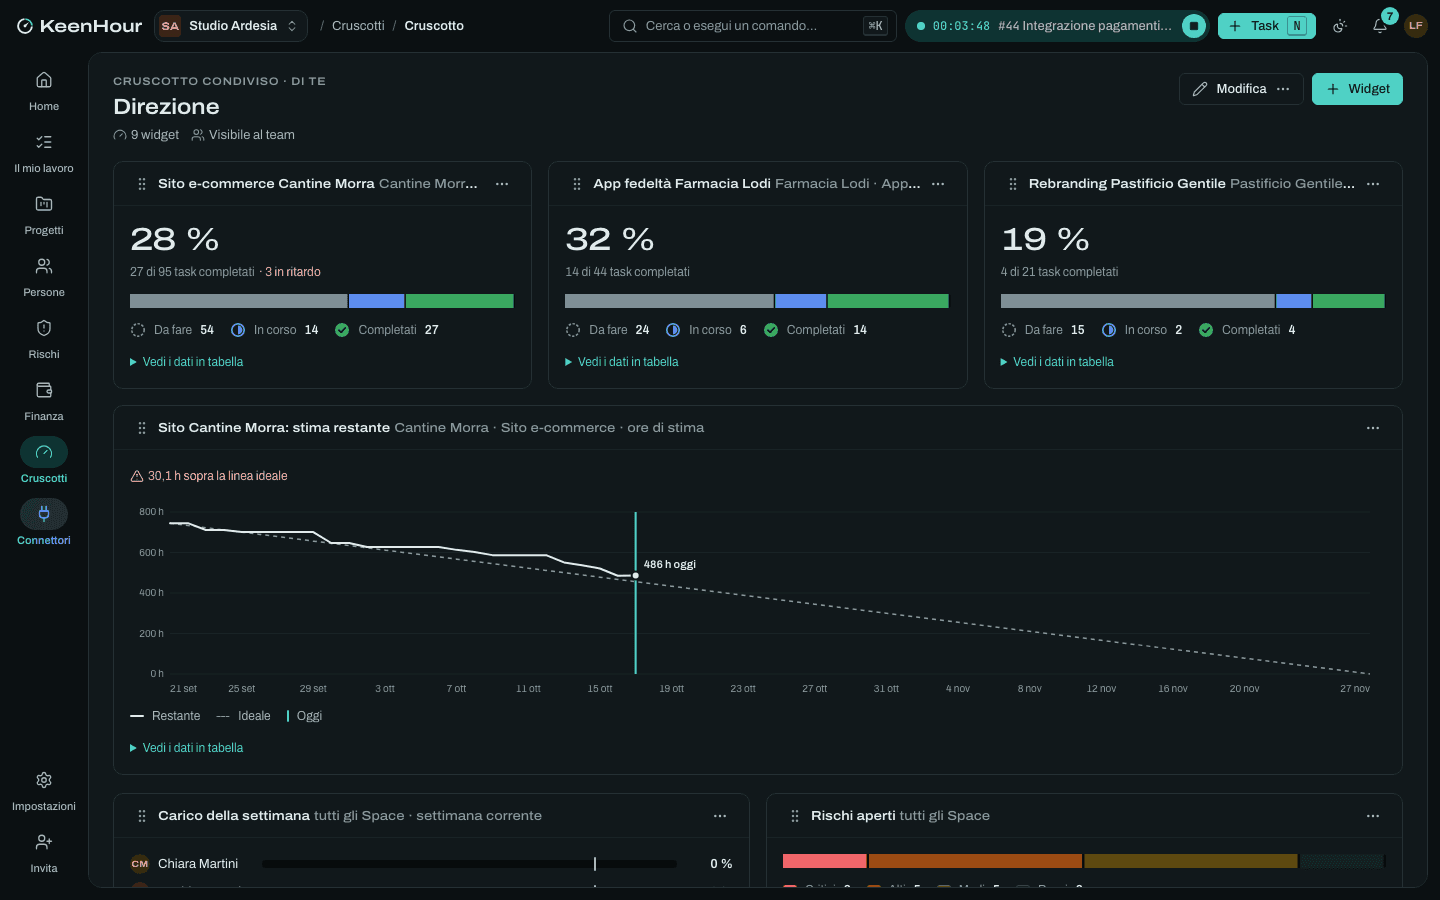Open Studio Ardesia workspace switcher
The width and height of the screenshot is (1440, 900).
tap(230, 26)
